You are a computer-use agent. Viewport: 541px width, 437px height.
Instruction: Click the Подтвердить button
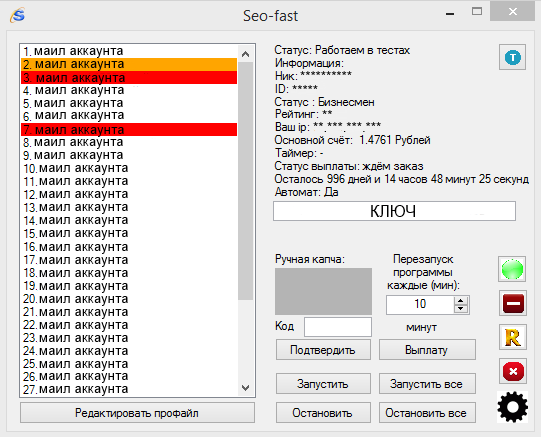point(323,350)
